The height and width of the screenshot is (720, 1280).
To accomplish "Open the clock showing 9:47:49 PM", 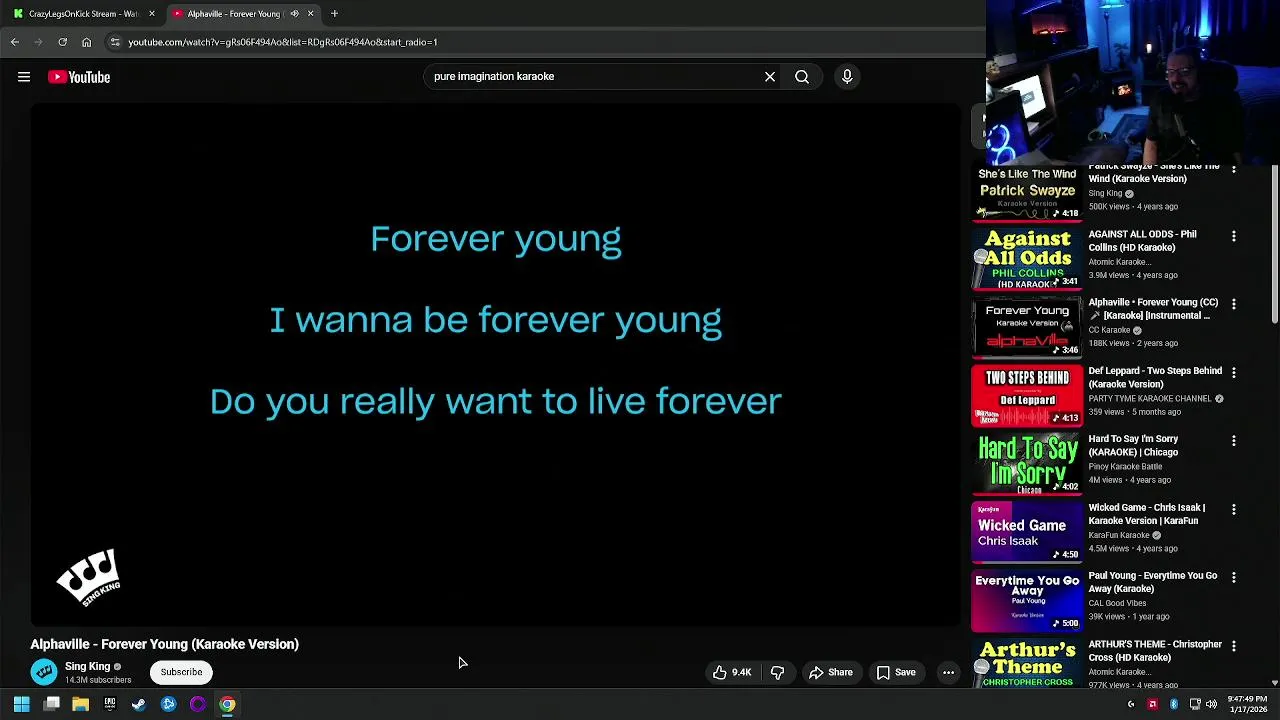I will coord(1247,705).
